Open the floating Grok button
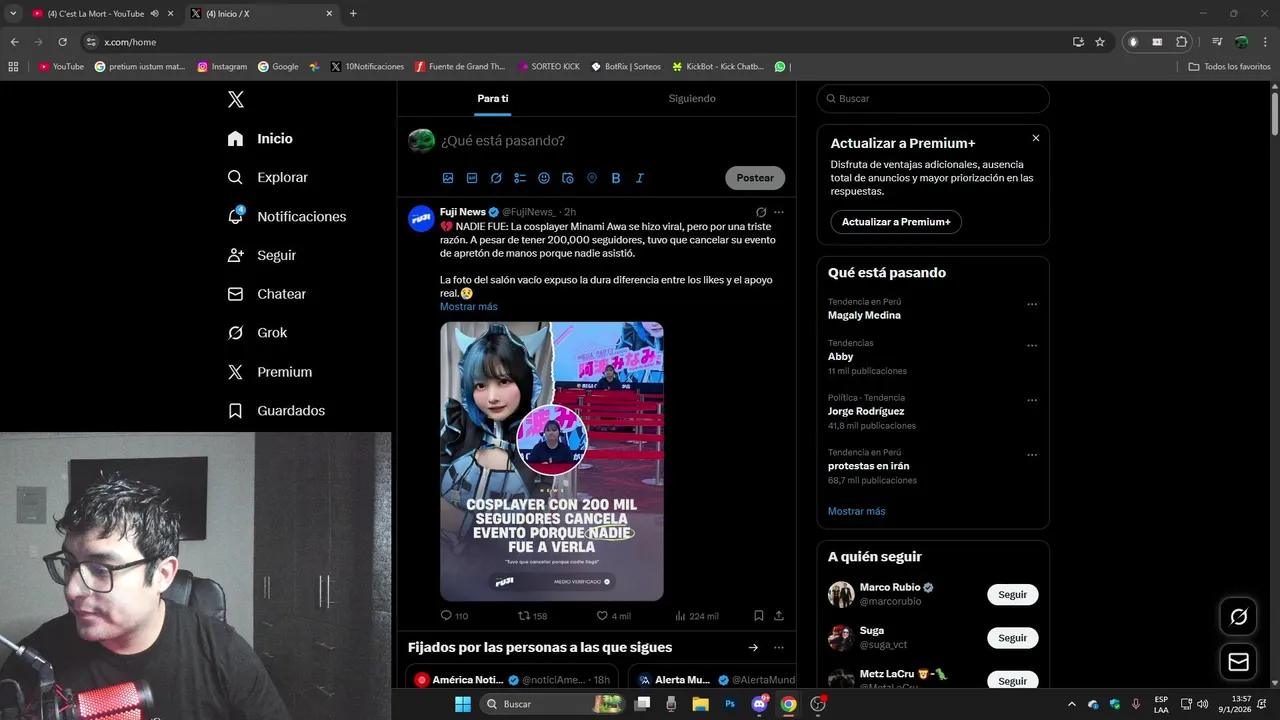The image size is (1280, 720). click(x=1238, y=617)
